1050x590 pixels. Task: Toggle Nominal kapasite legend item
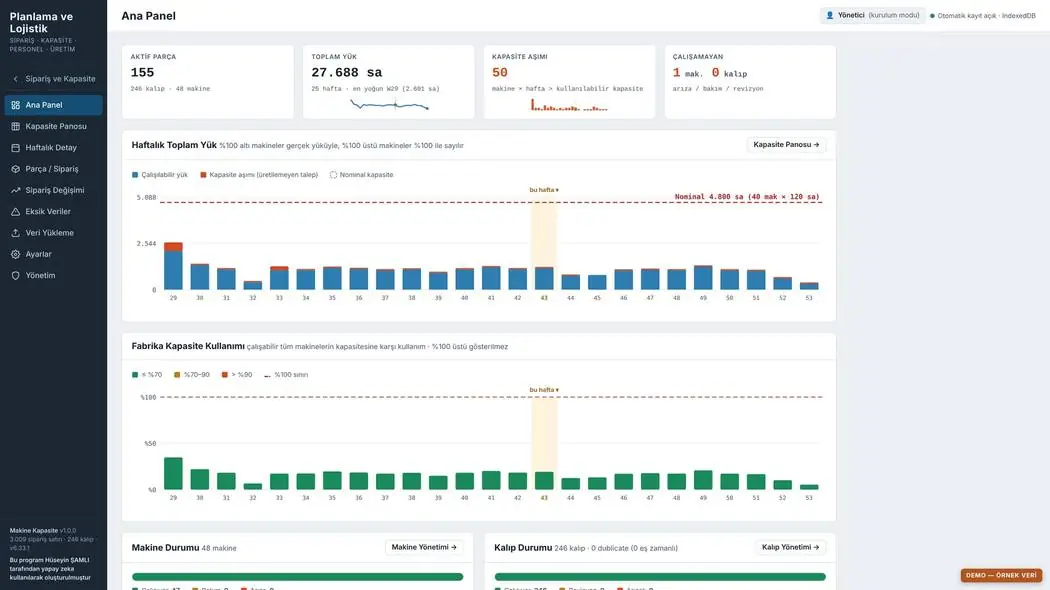point(361,175)
